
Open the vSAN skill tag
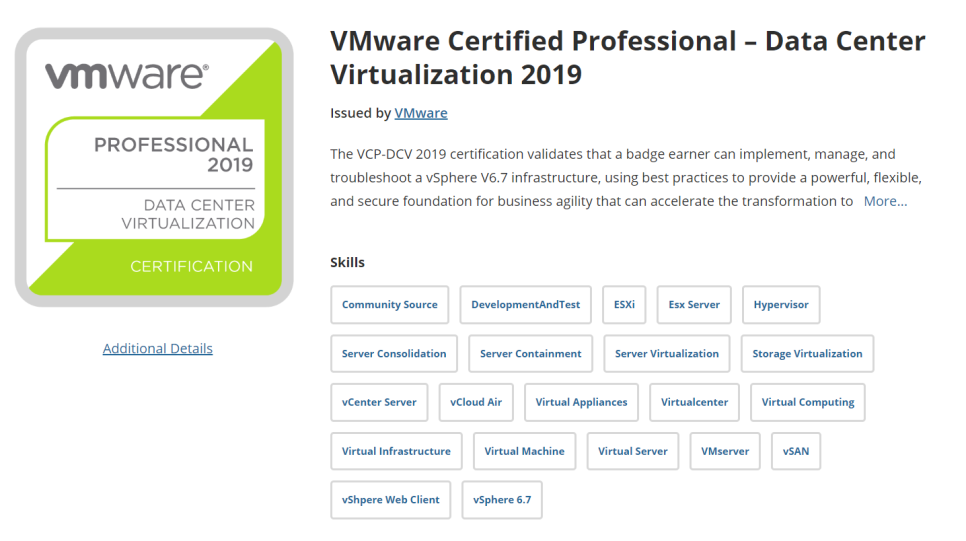[796, 451]
